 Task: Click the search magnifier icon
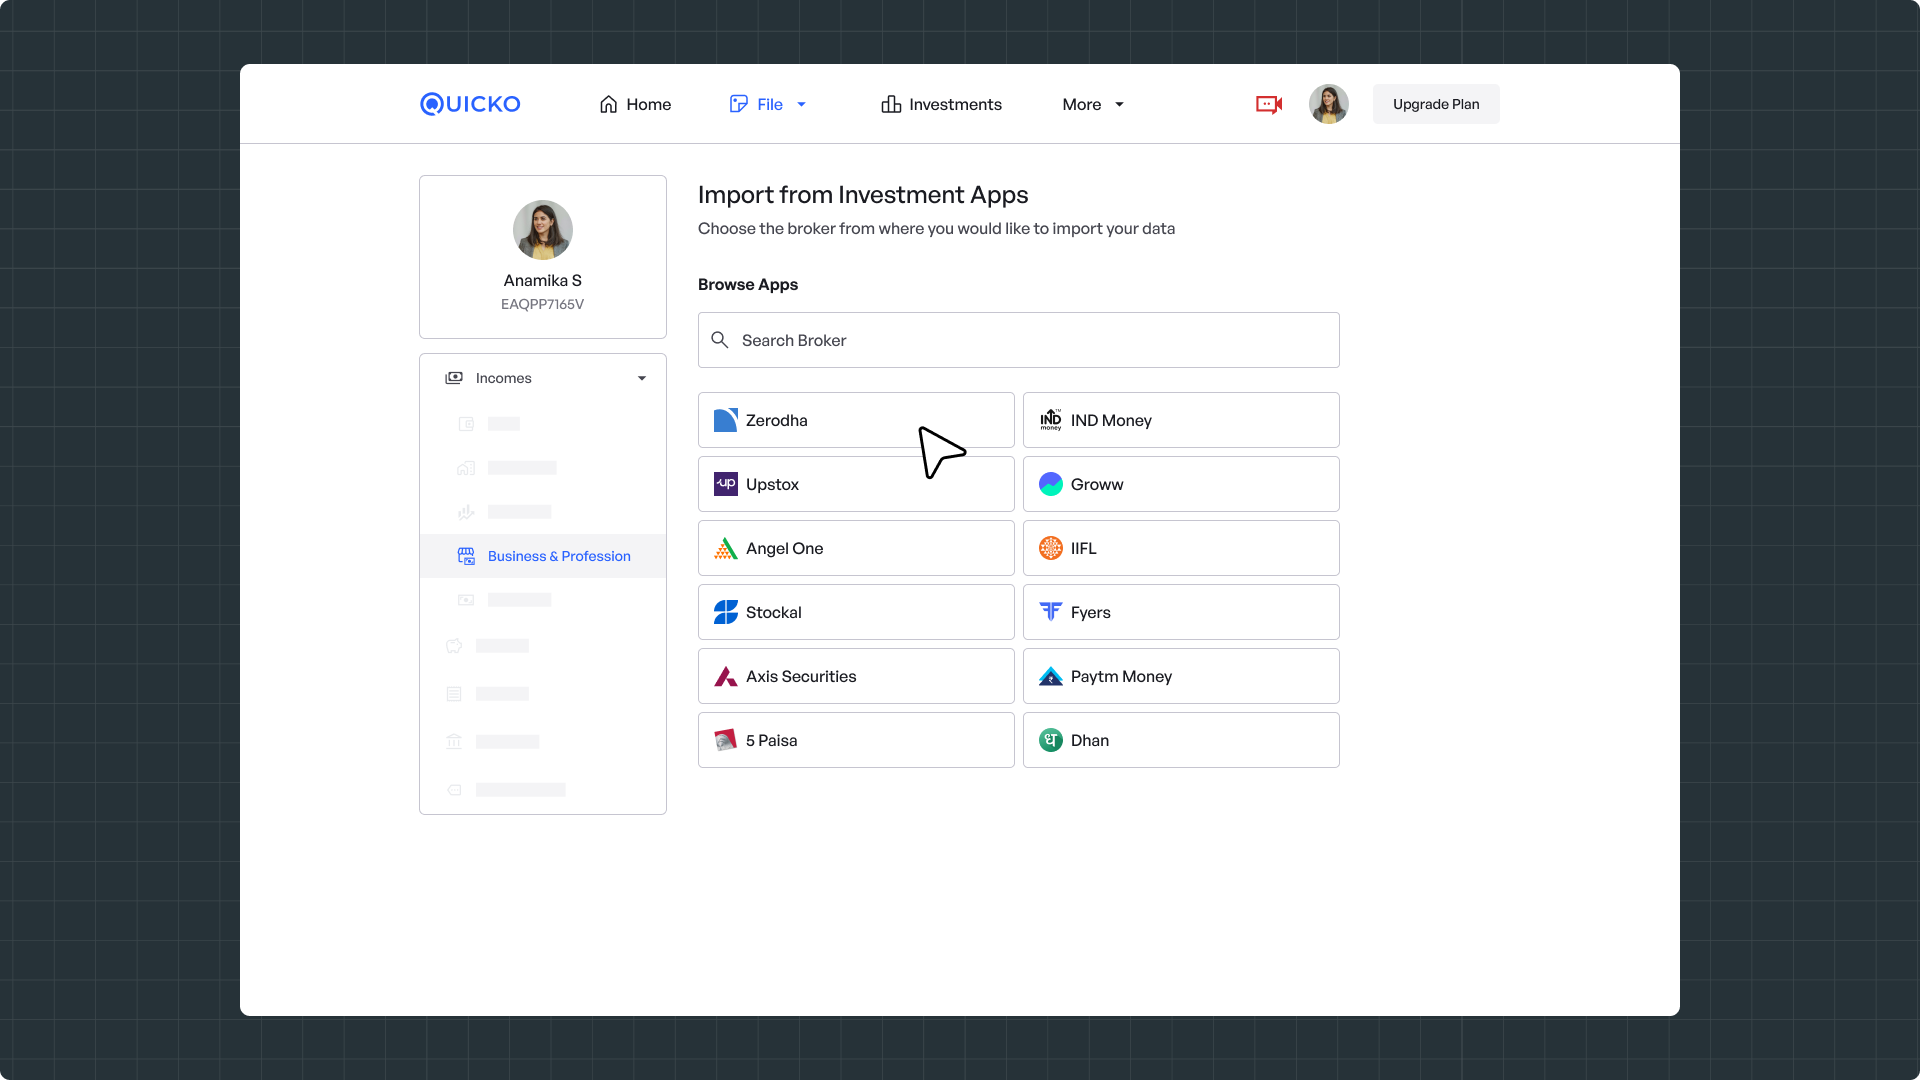point(720,340)
